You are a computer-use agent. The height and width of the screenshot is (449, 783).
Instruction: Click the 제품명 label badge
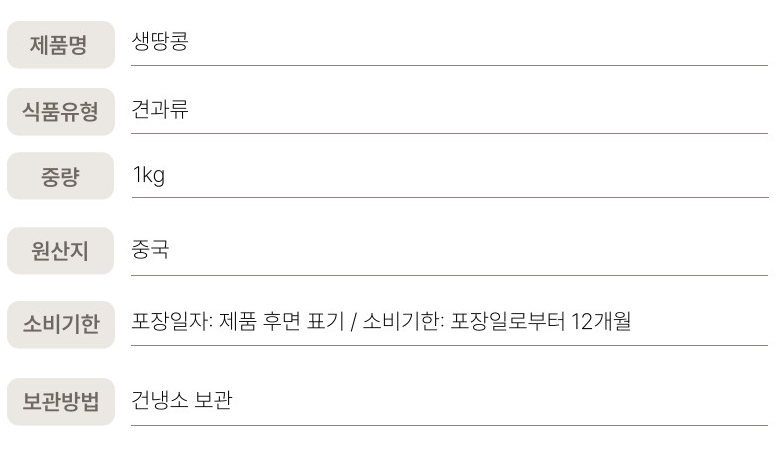coord(60,45)
